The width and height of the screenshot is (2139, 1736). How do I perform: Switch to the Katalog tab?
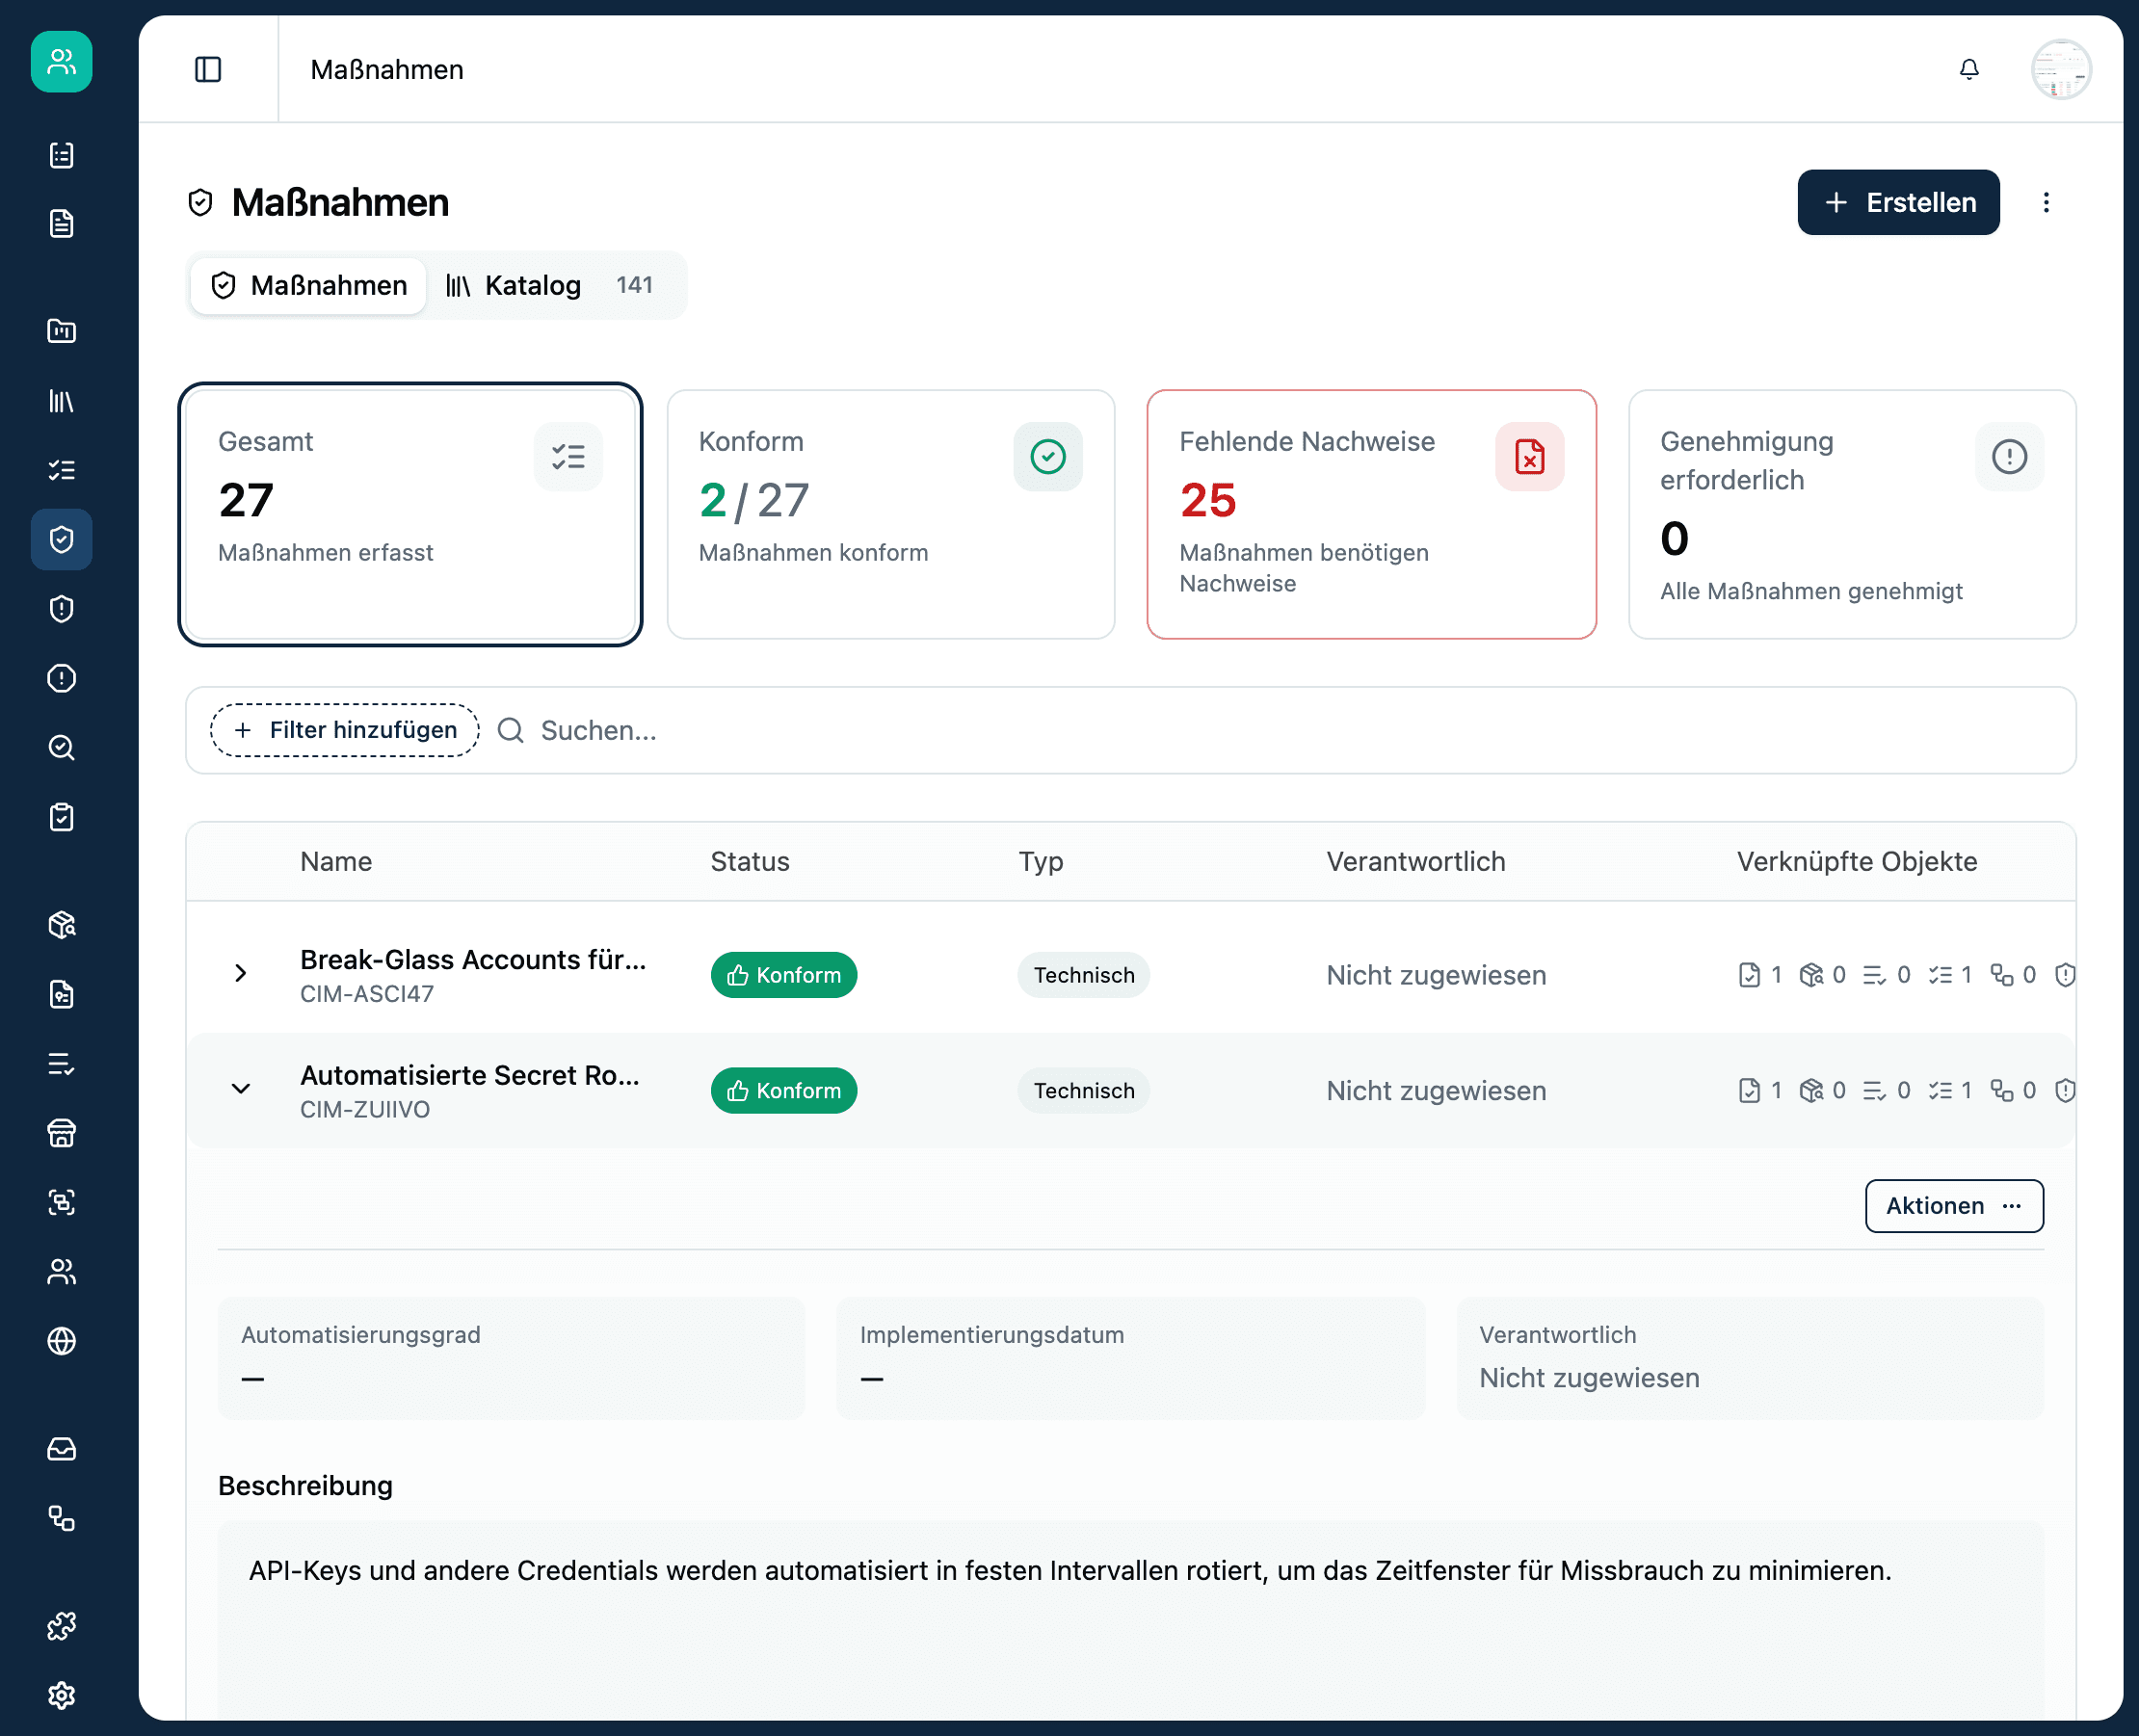coord(531,285)
